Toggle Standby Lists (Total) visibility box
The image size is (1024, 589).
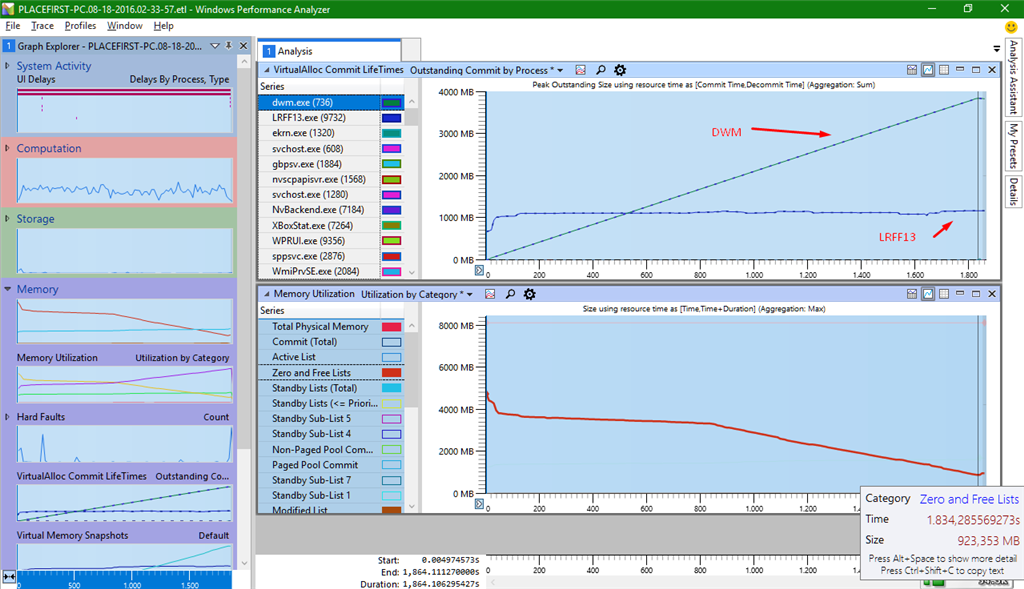391,388
